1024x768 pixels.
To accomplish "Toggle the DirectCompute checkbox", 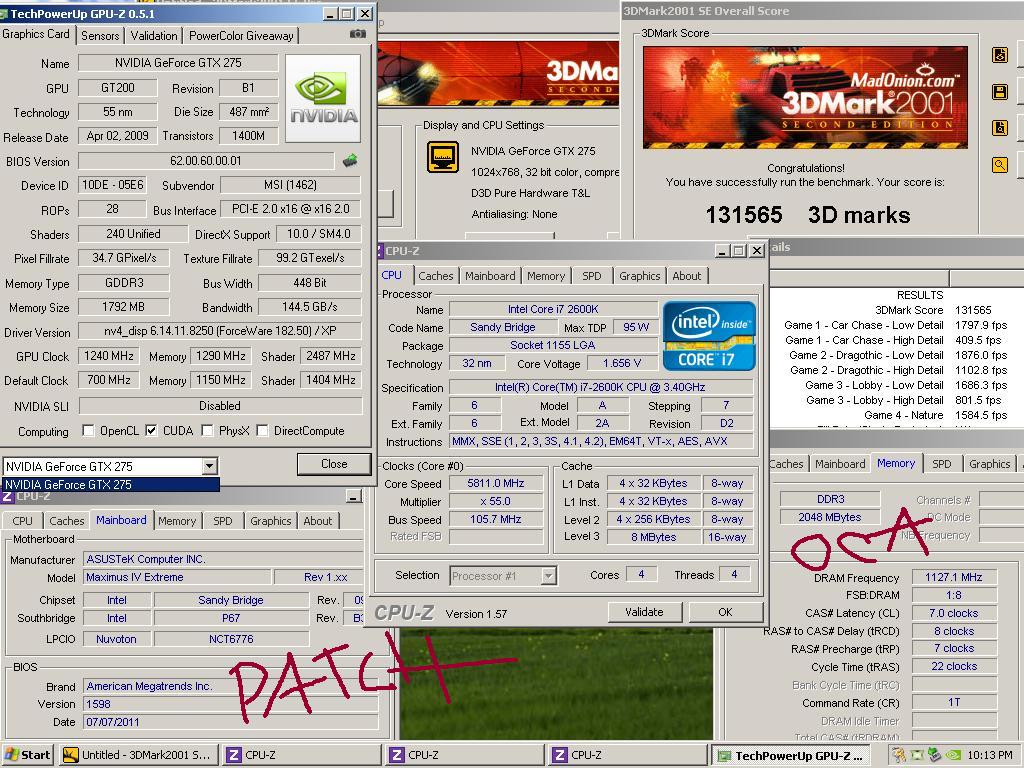I will coord(262,431).
